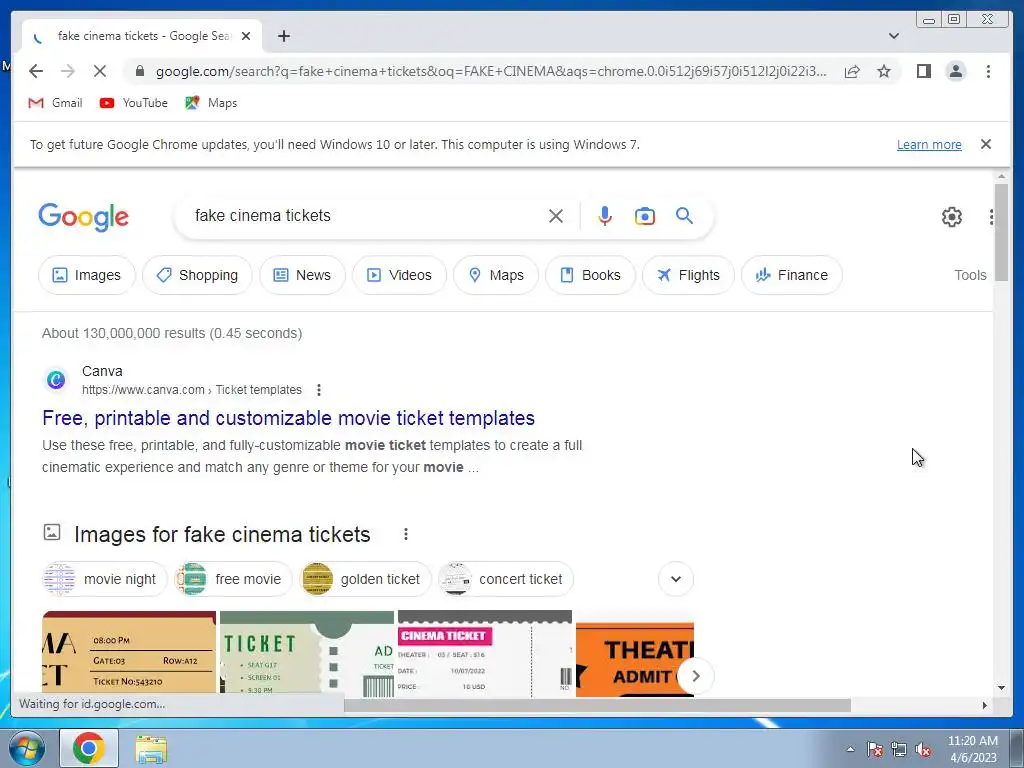Viewport: 1024px width, 768px height.
Task: Click Learn more about Chrome updates
Action: click(x=929, y=144)
